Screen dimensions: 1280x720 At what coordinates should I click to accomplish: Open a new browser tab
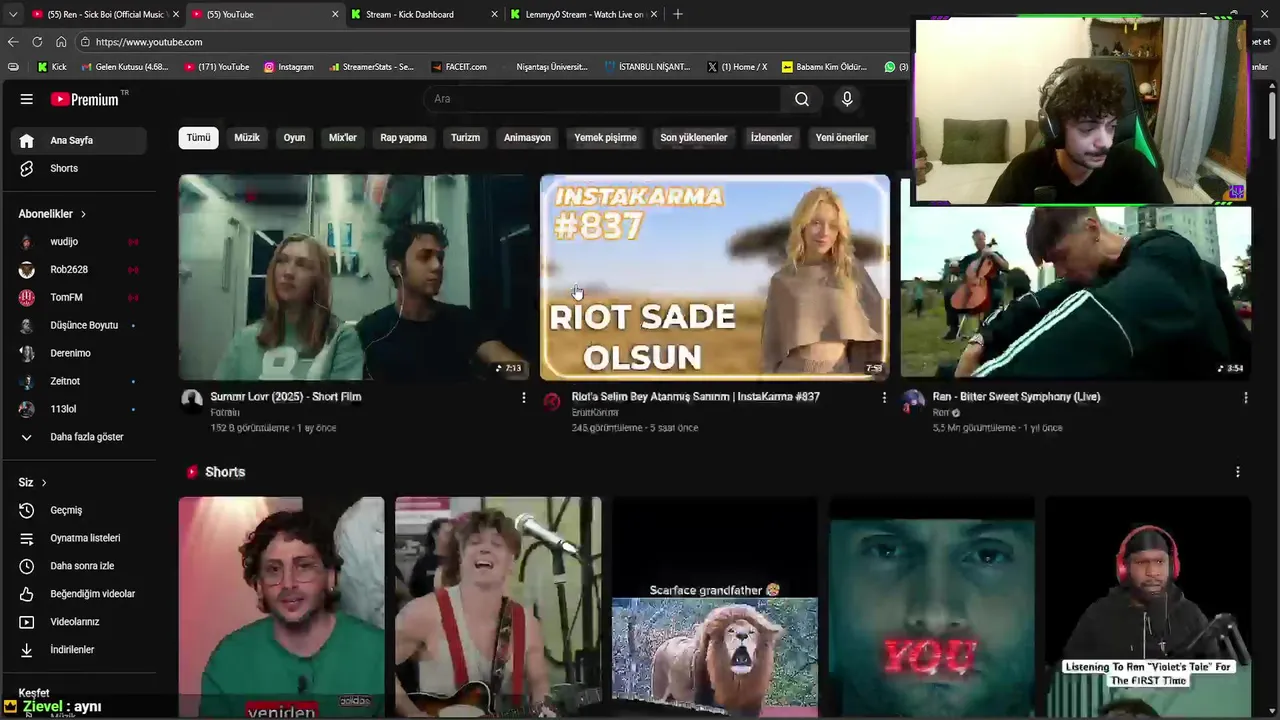(678, 14)
